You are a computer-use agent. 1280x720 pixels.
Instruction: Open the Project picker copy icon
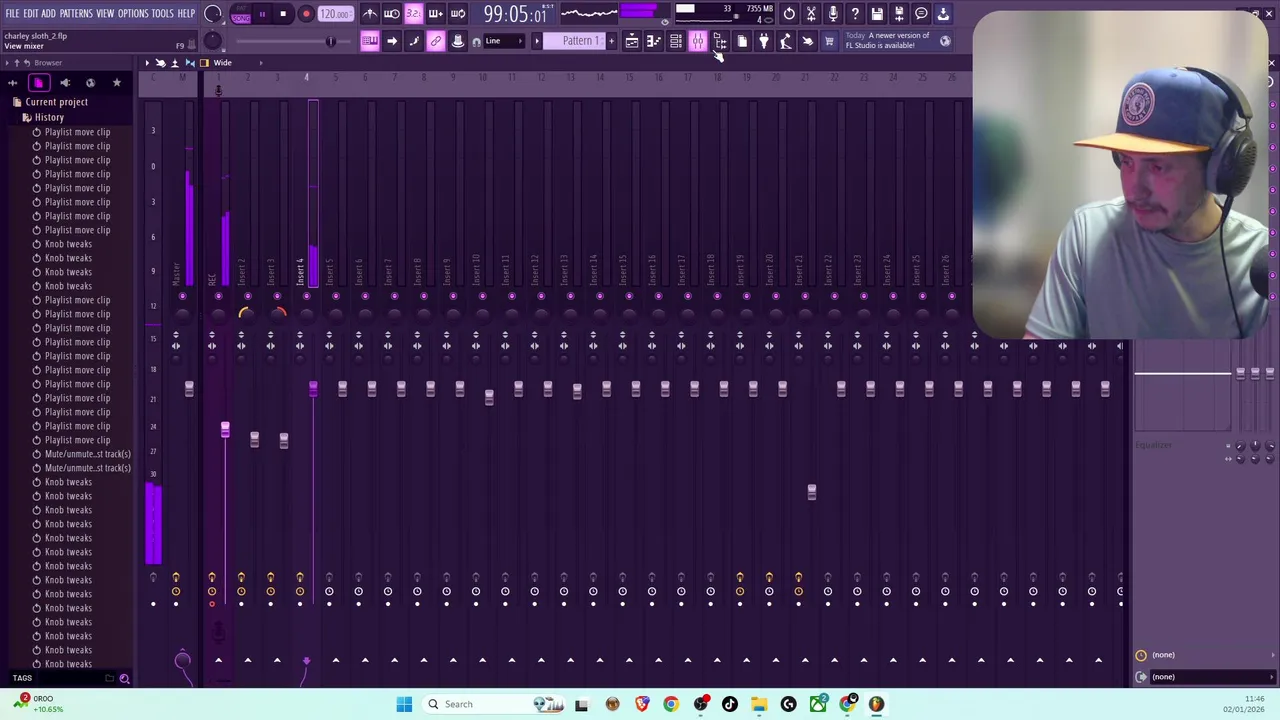pyautogui.click(x=742, y=41)
